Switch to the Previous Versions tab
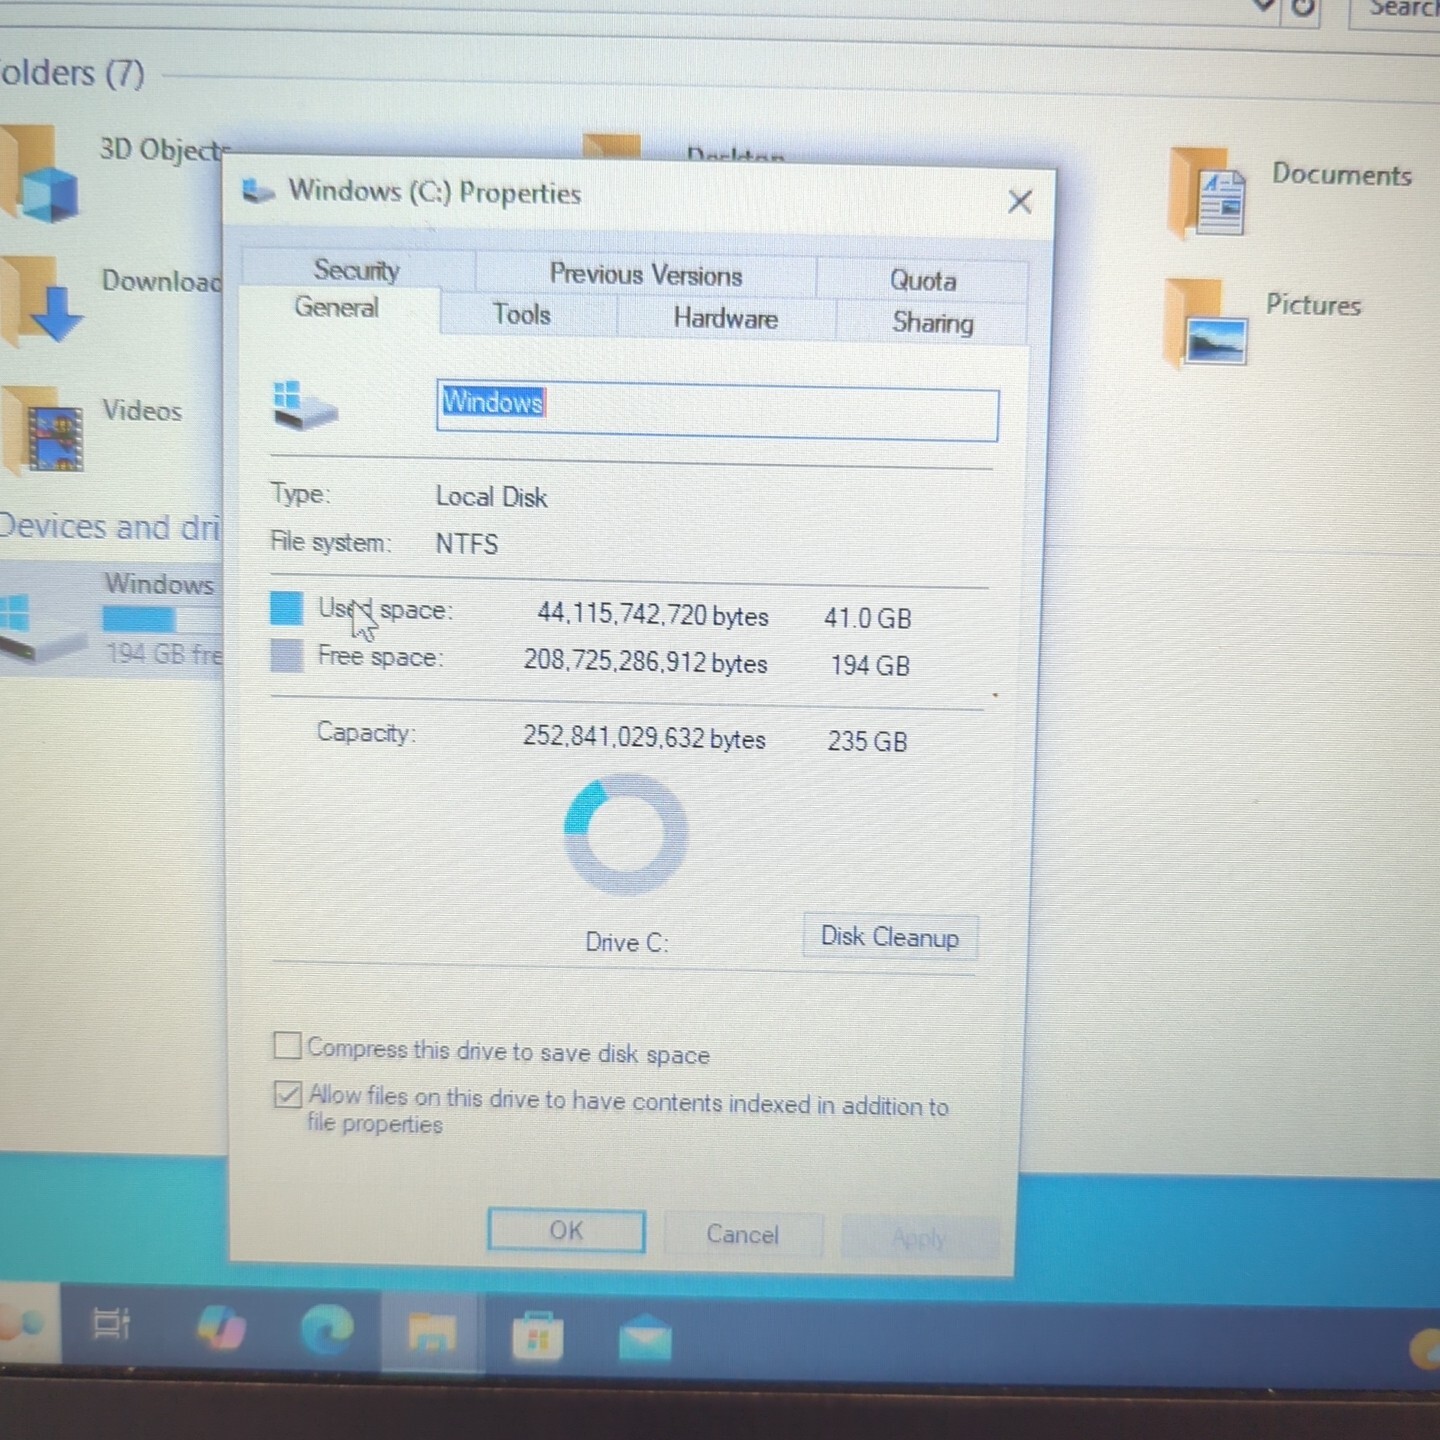Viewport: 1440px width, 1440px height. 646,274
